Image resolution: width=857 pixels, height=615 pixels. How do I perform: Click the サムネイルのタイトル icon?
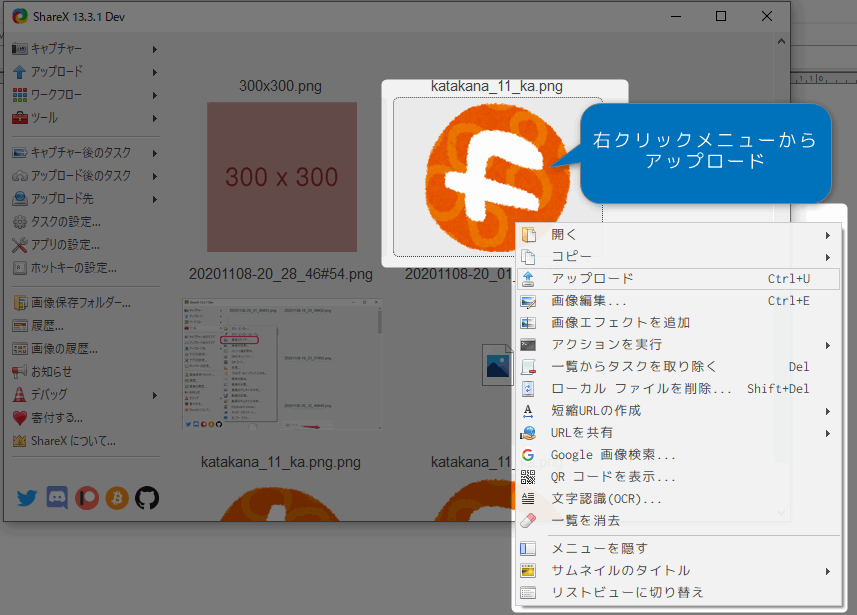click(x=528, y=571)
